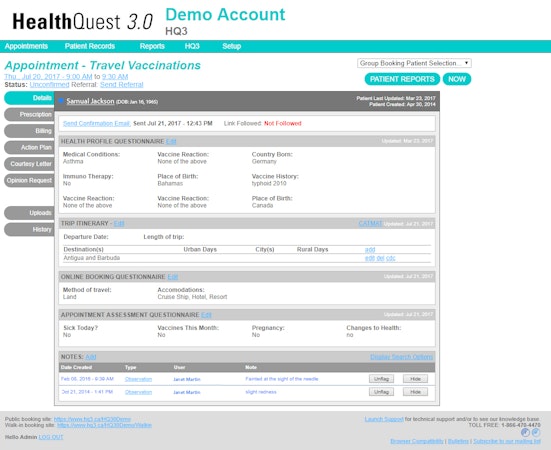Click the first round social icon in footer

[x=525, y=432]
